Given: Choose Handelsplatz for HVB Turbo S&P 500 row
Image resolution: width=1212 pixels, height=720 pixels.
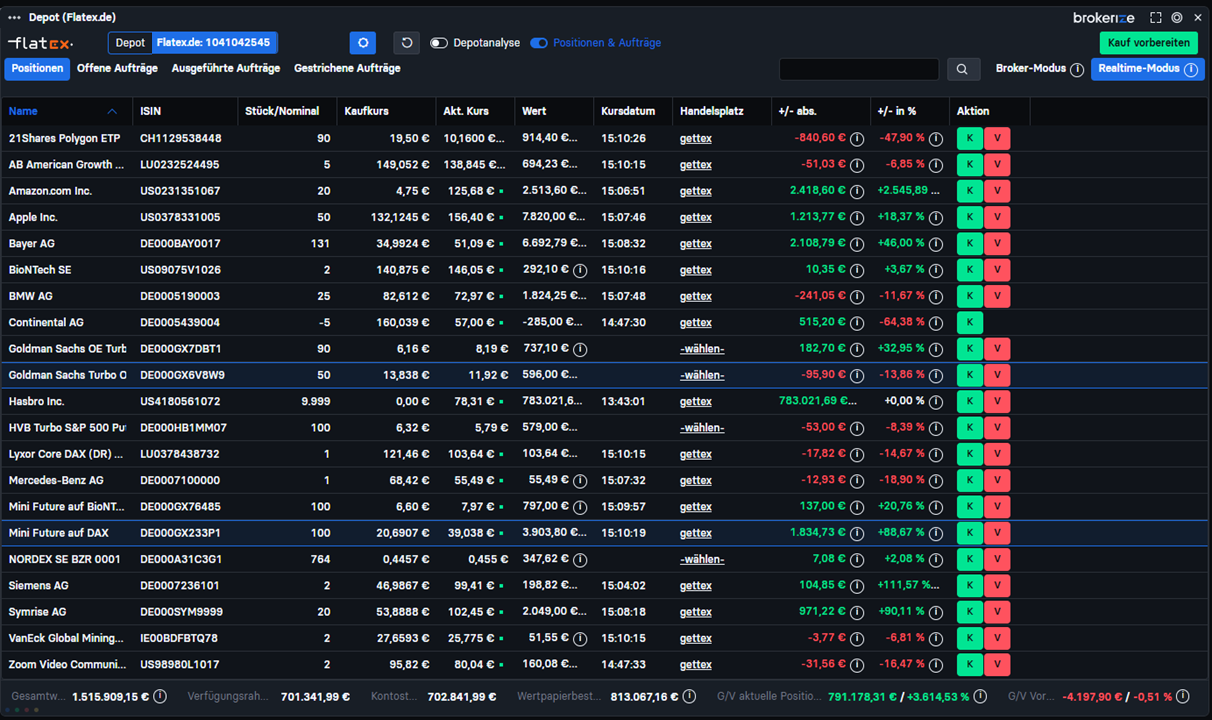Looking at the screenshot, I should (x=702, y=427).
